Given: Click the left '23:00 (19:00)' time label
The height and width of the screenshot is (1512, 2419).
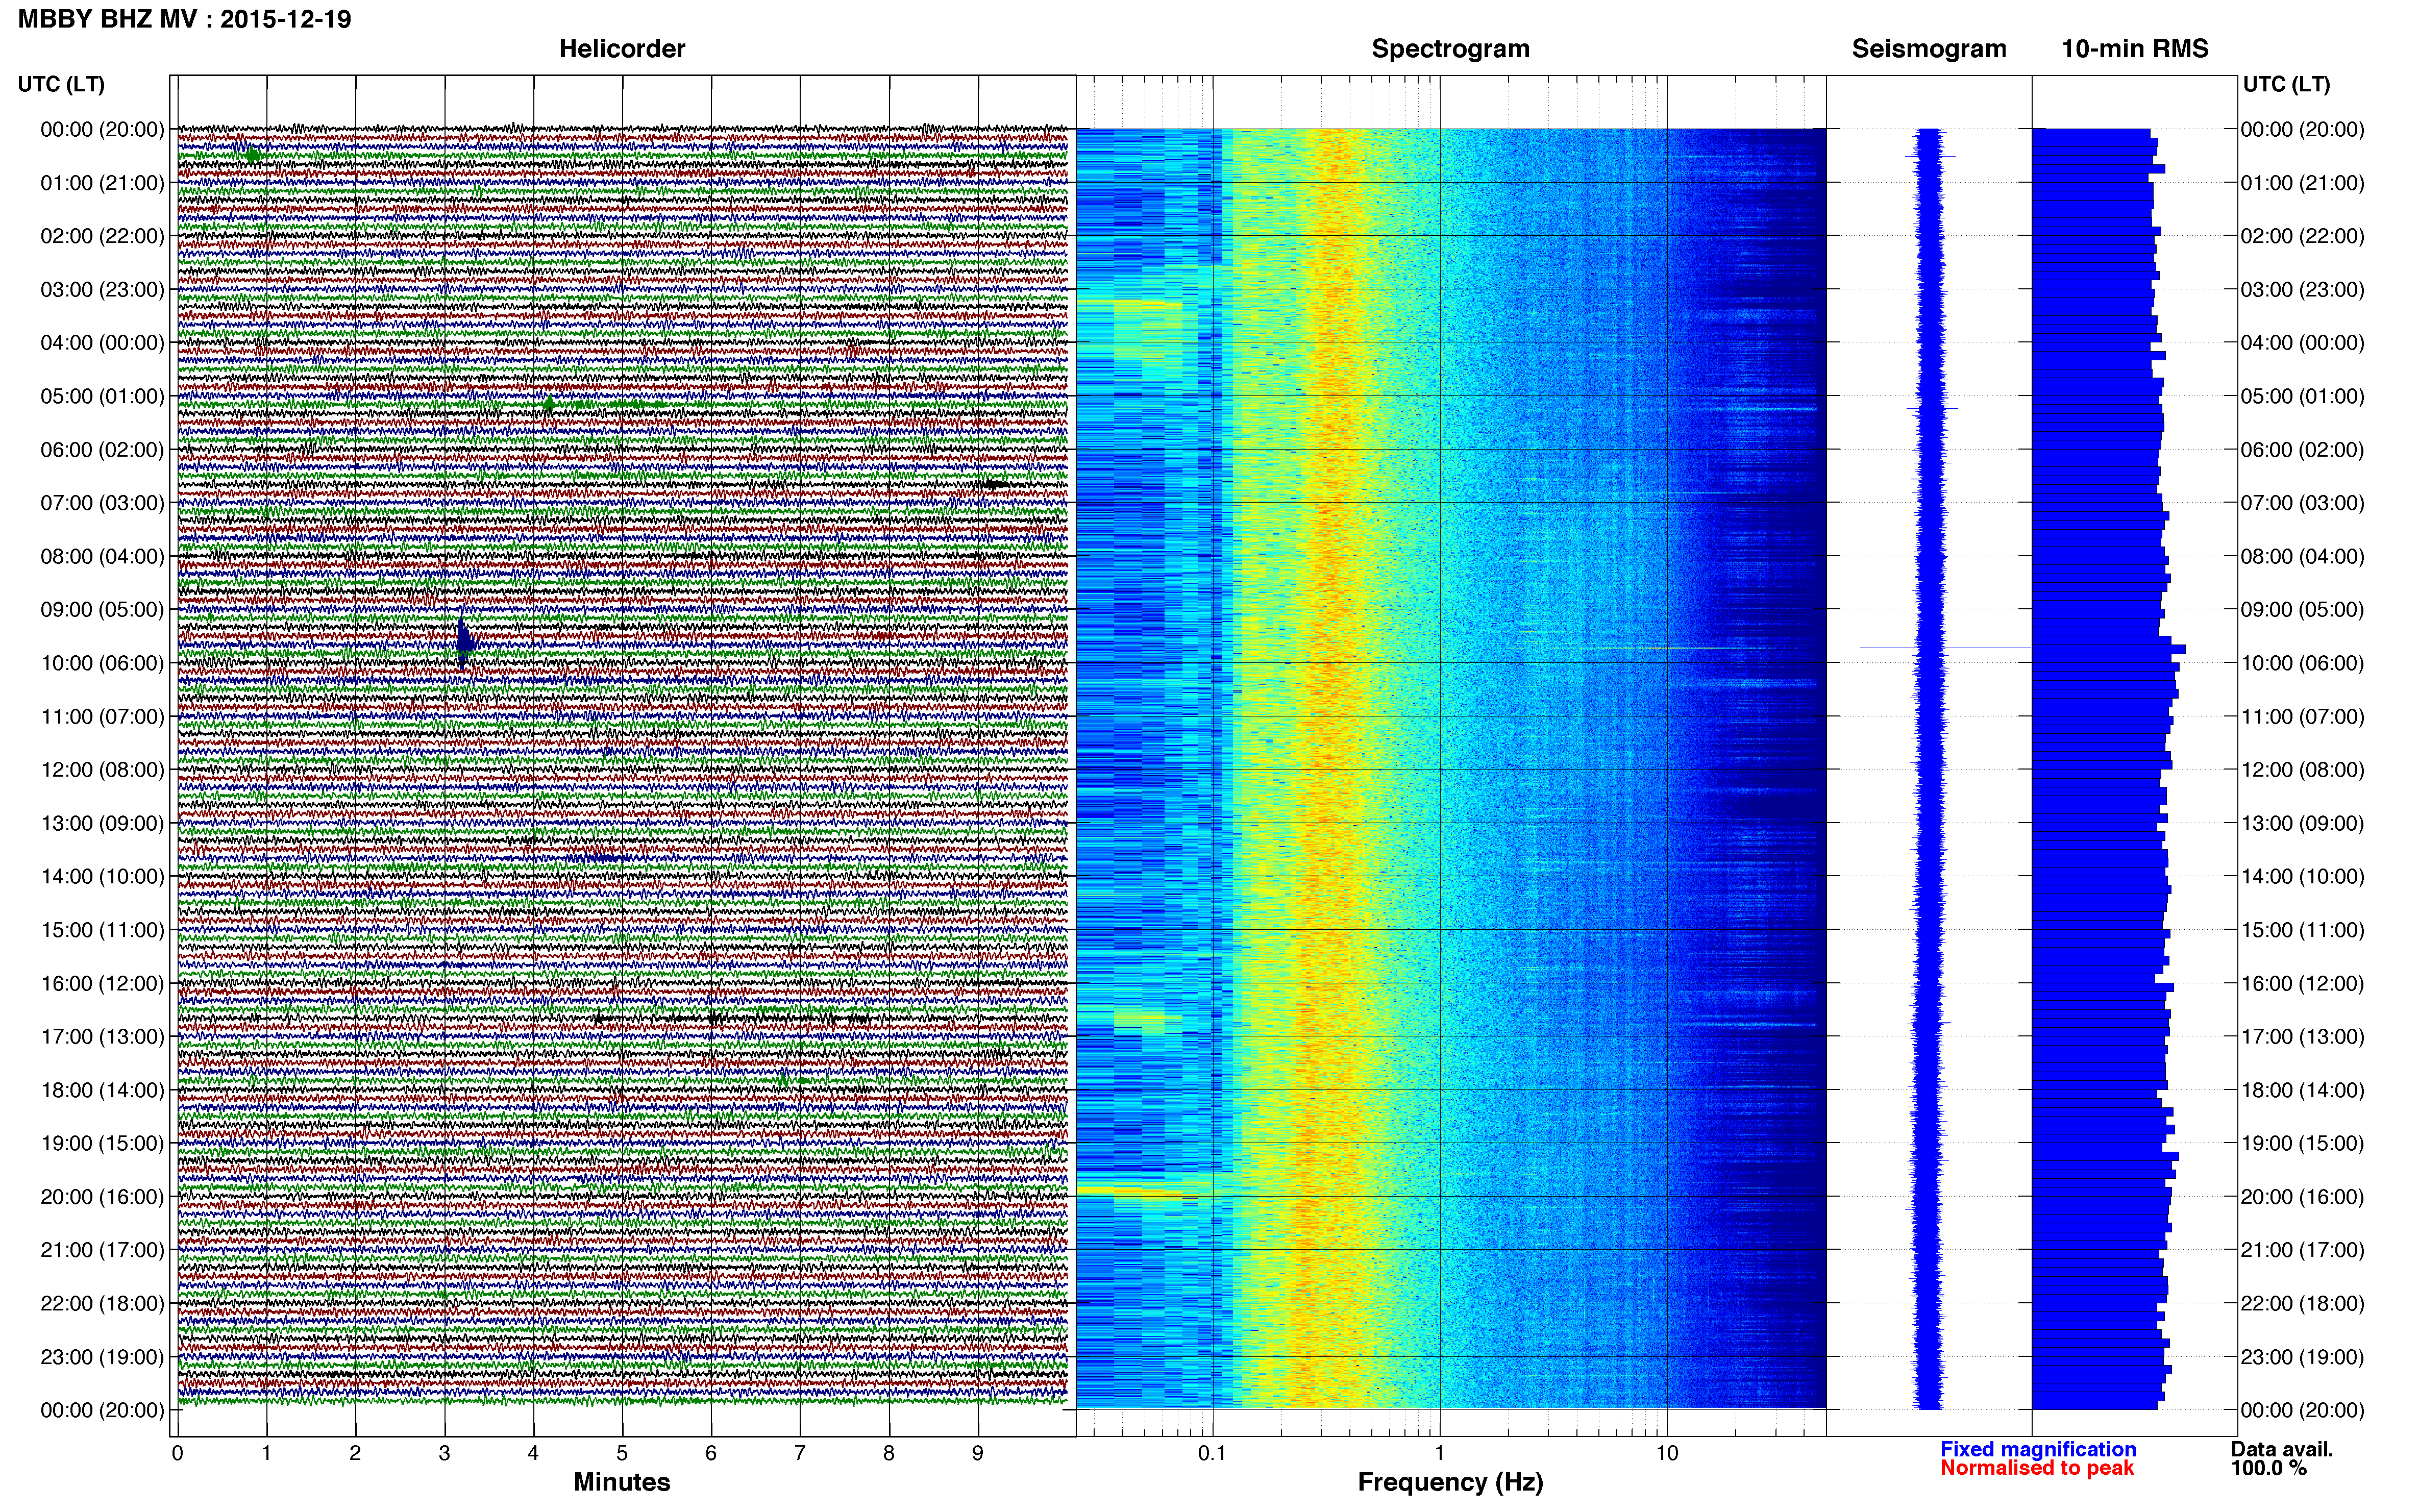Looking at the screenshot, I should click(x=102, y=1357).
